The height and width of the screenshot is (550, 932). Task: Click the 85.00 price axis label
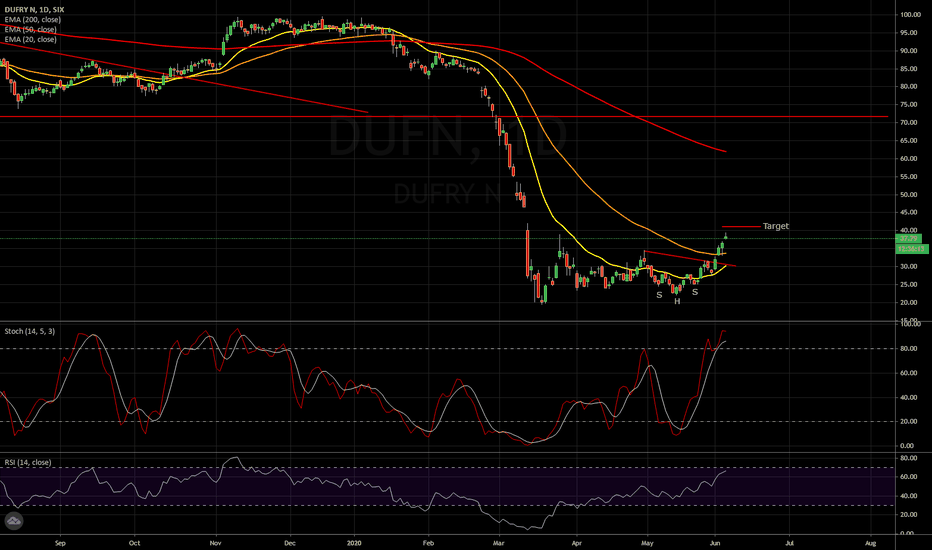click(909, 68)
